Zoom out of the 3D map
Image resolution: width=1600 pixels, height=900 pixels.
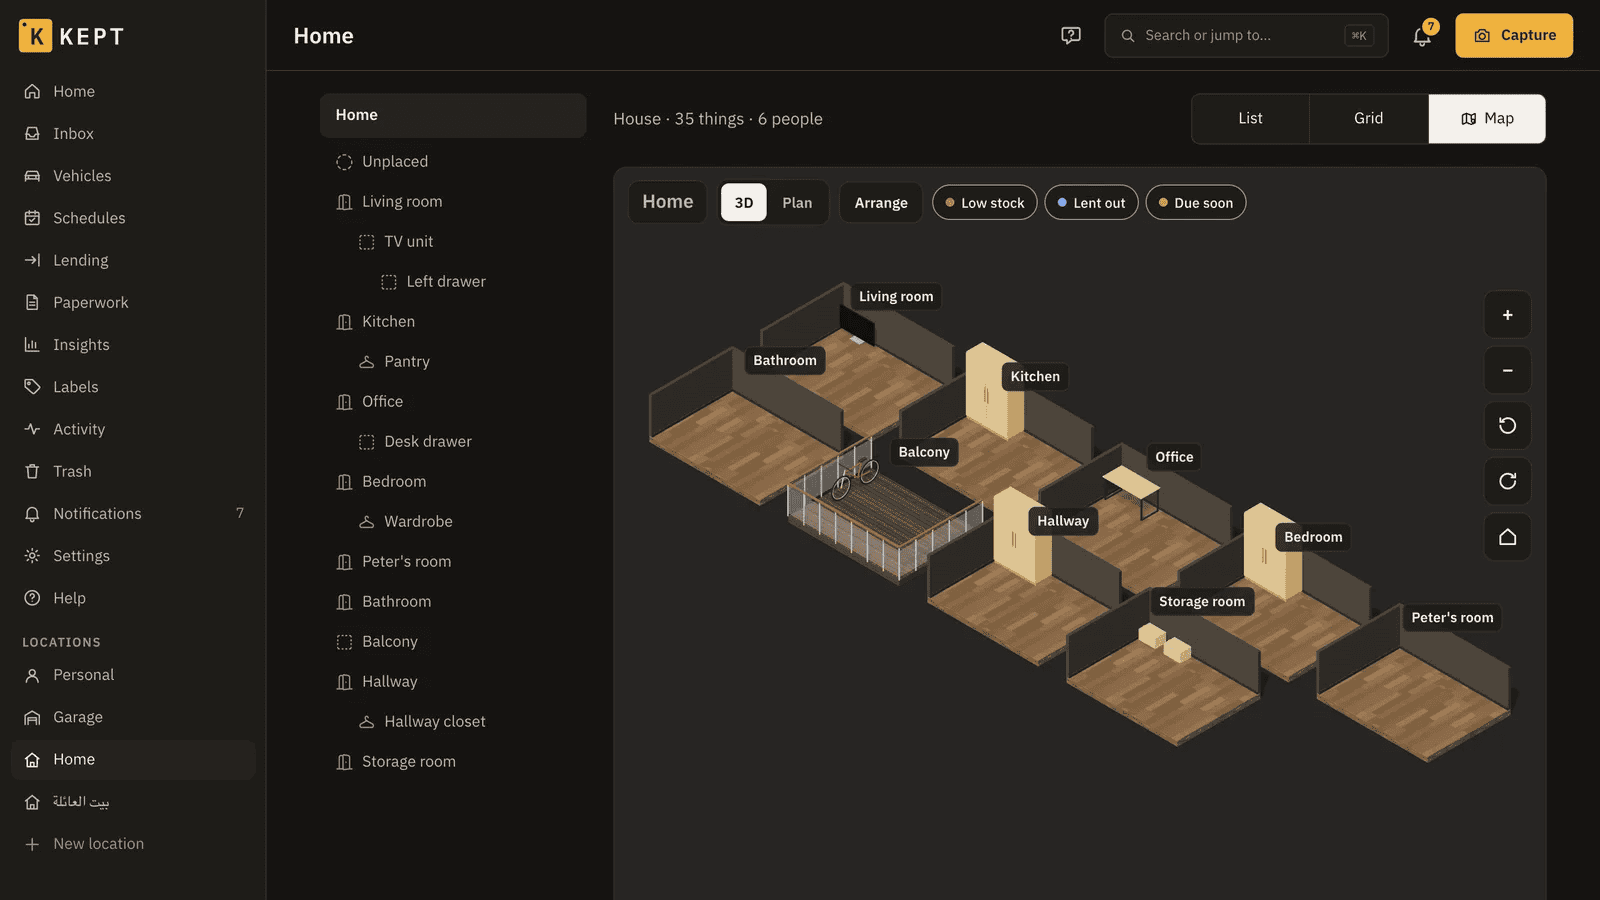point(1507,370)
